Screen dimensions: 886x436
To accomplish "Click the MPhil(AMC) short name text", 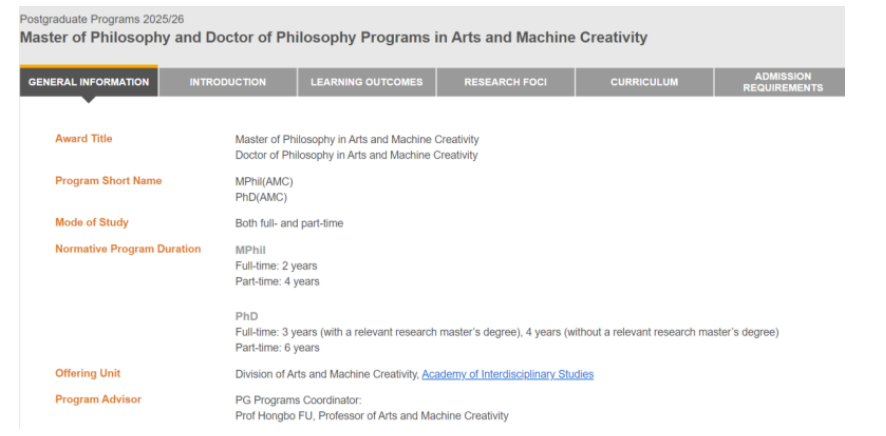I will click(264, 181).
